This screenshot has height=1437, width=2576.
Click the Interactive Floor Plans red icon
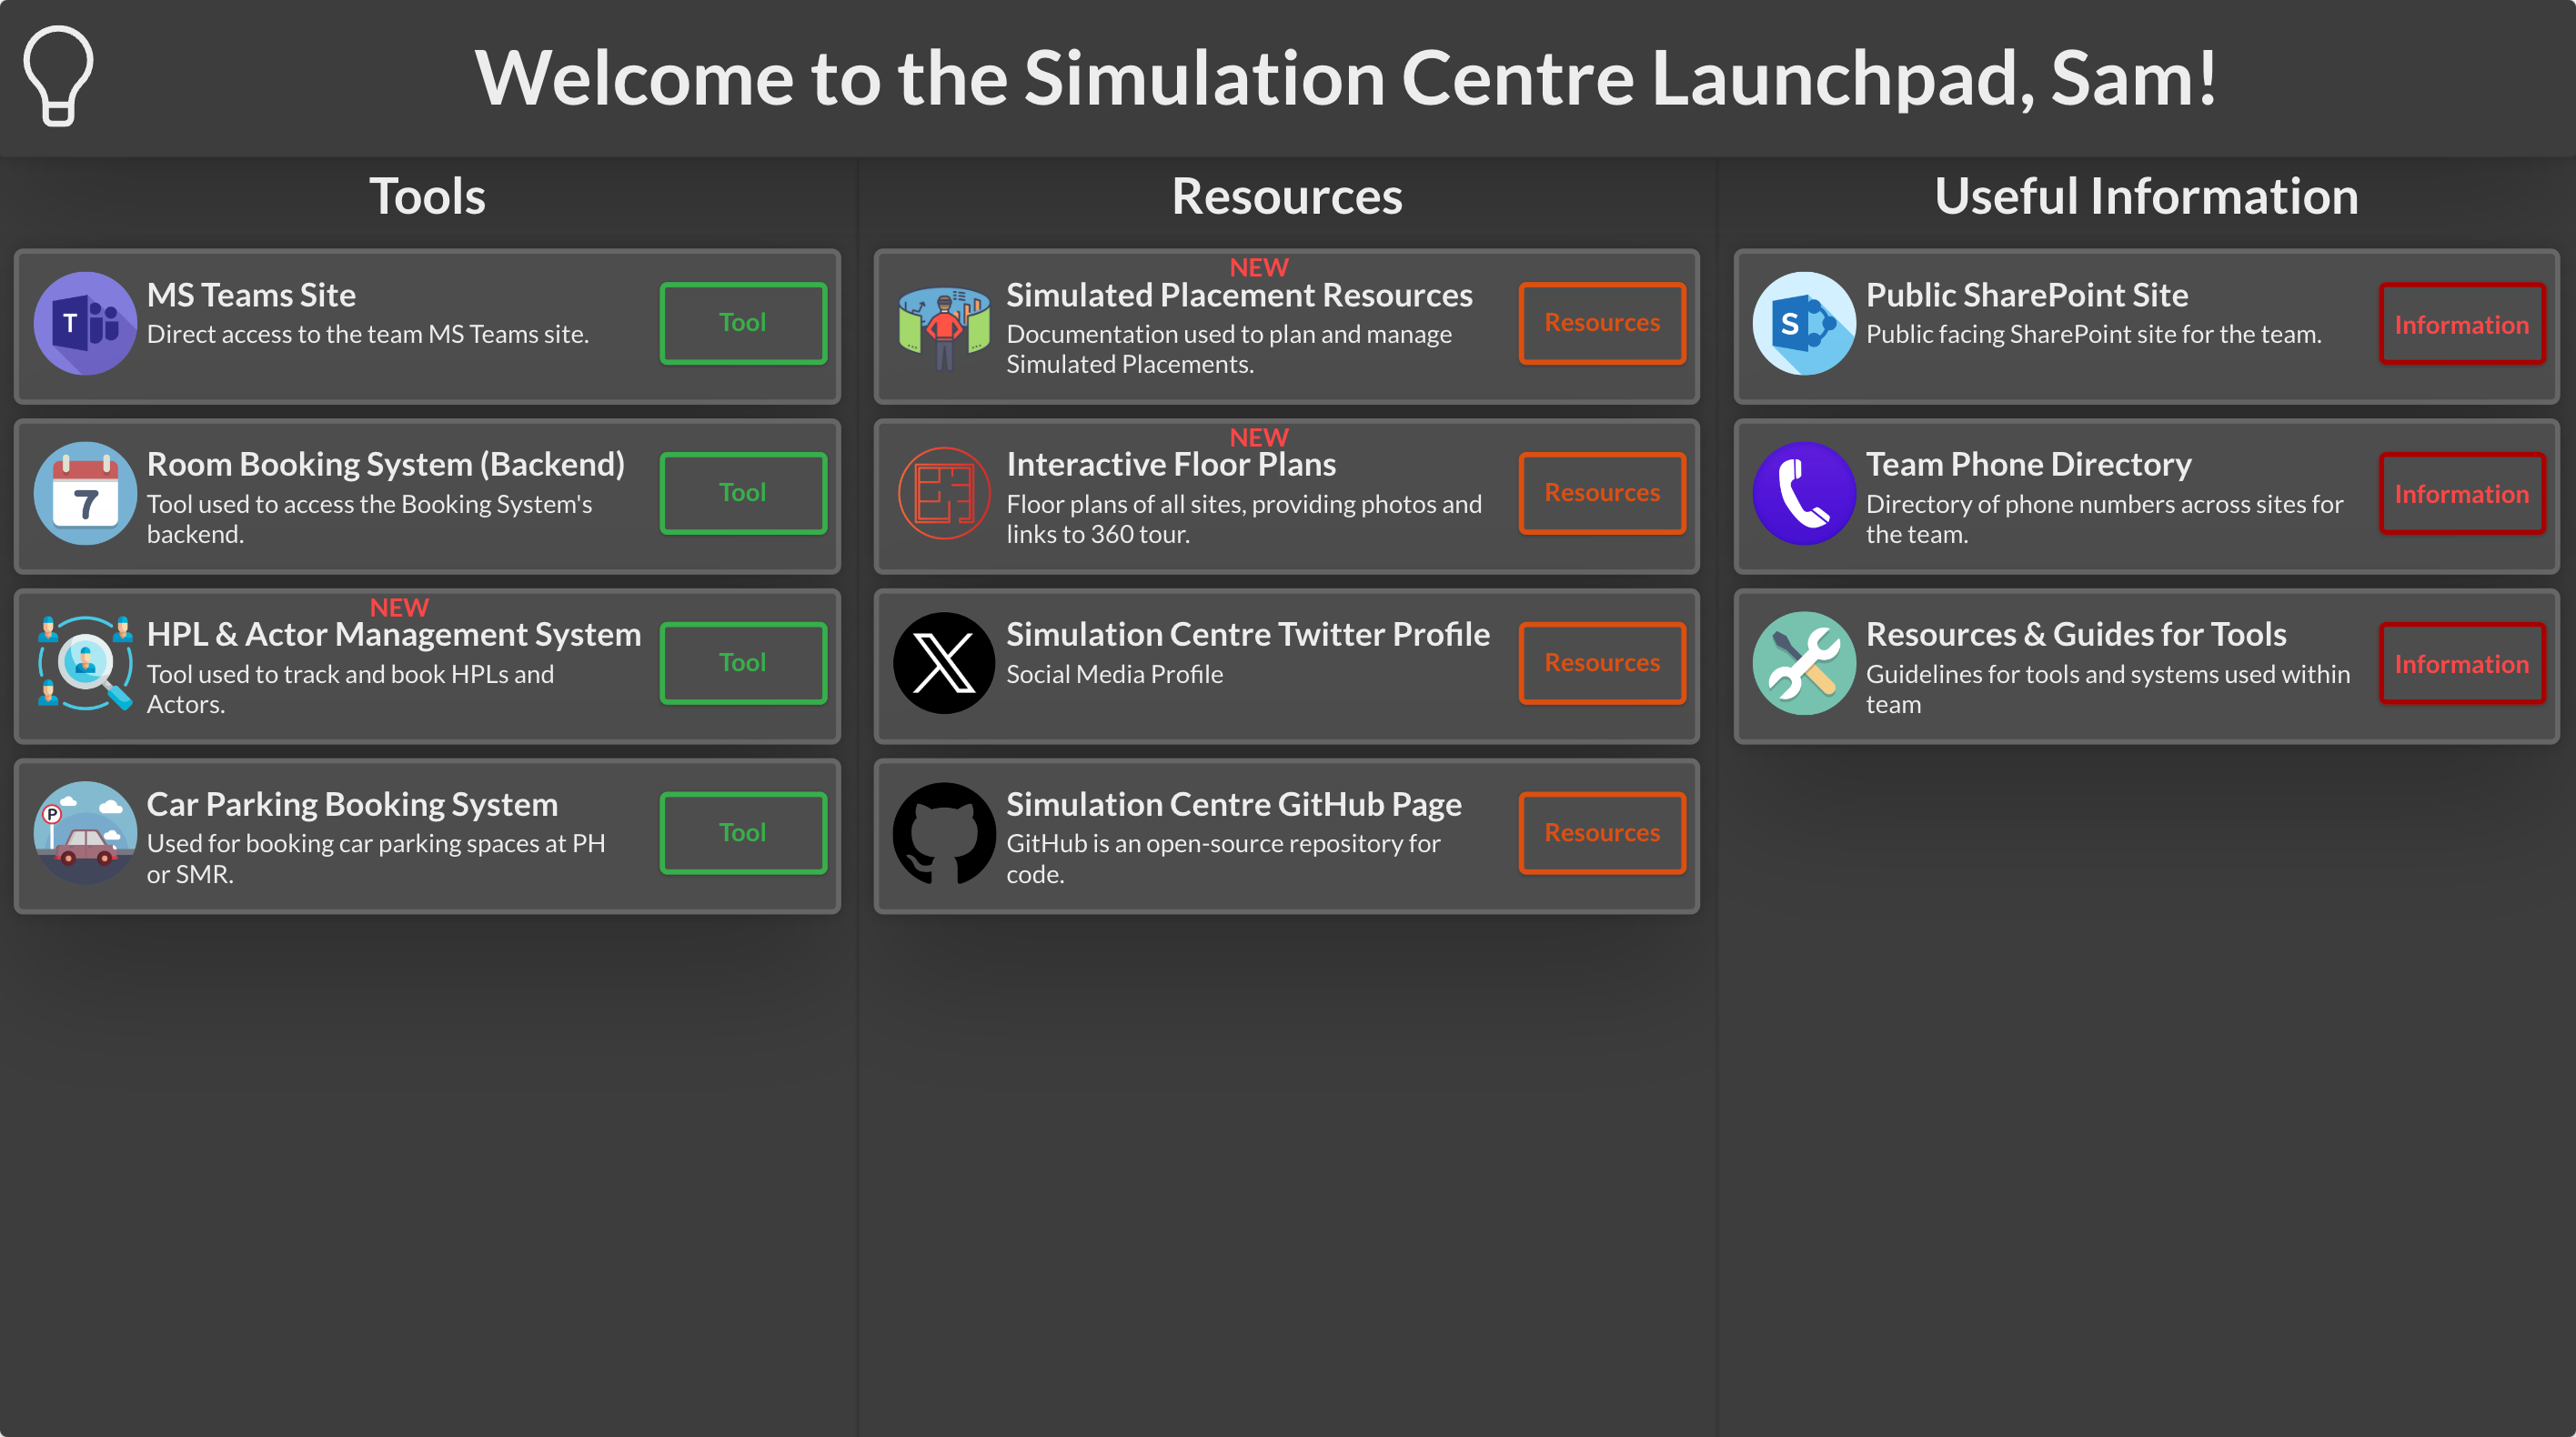point(943,493)
